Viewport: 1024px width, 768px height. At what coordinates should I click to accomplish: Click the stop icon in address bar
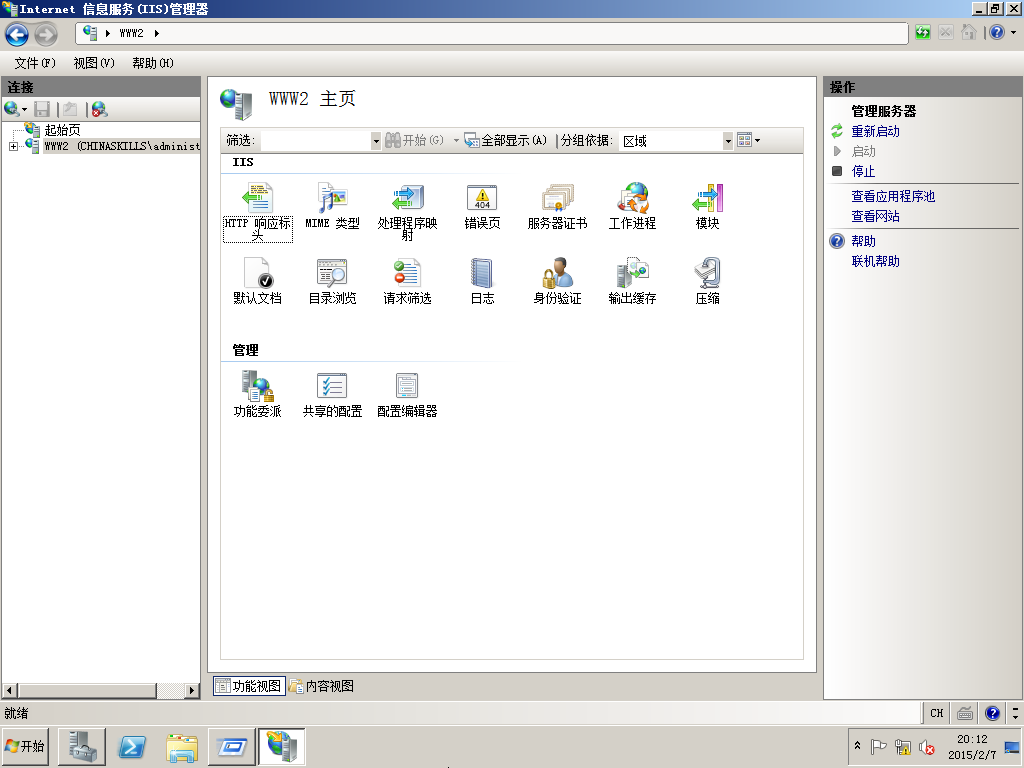[946, 32]
